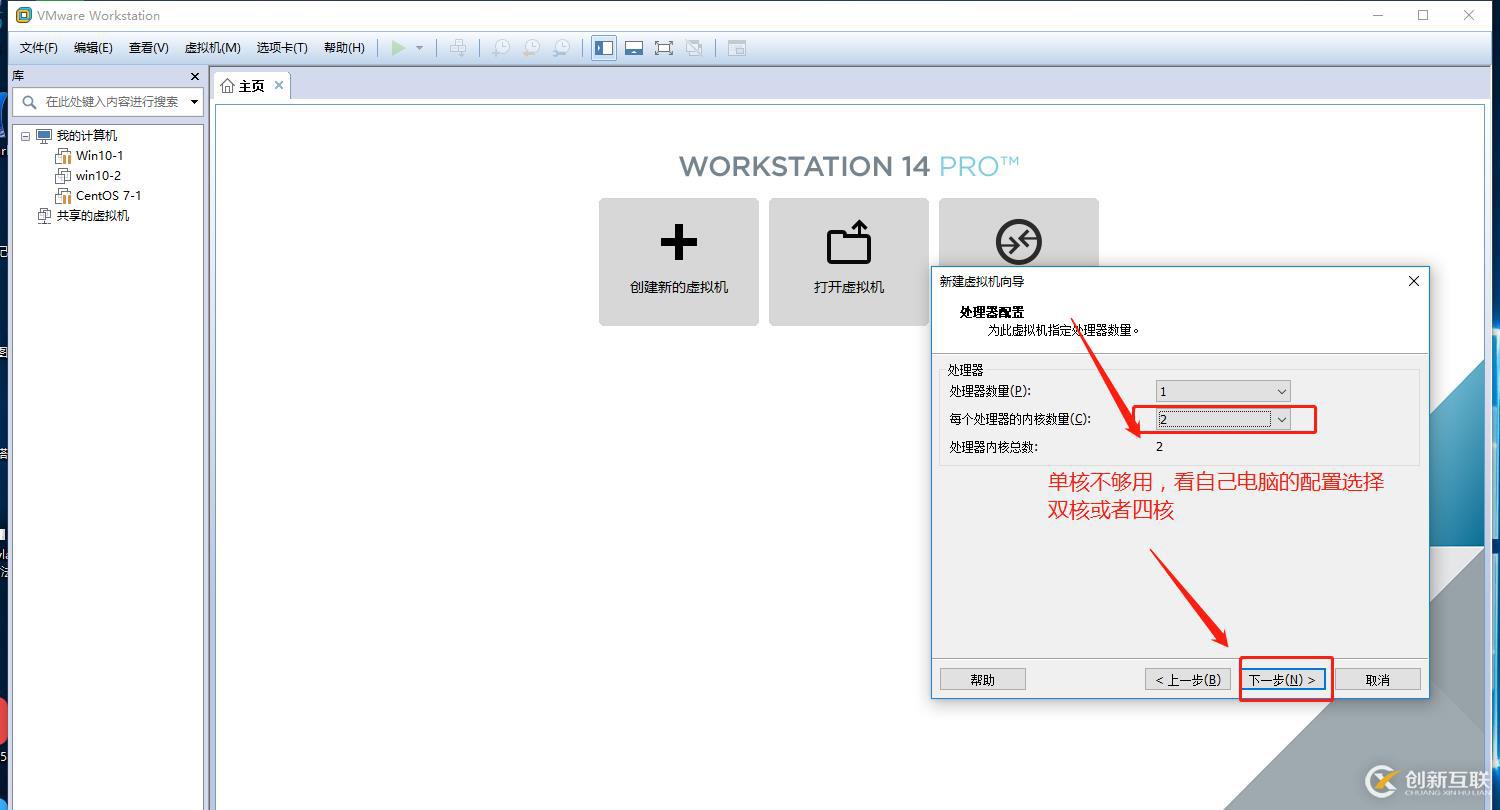Click the connect to remote server tile icon
Viewport: 1500px width, 810px height.
point(1019,242)
